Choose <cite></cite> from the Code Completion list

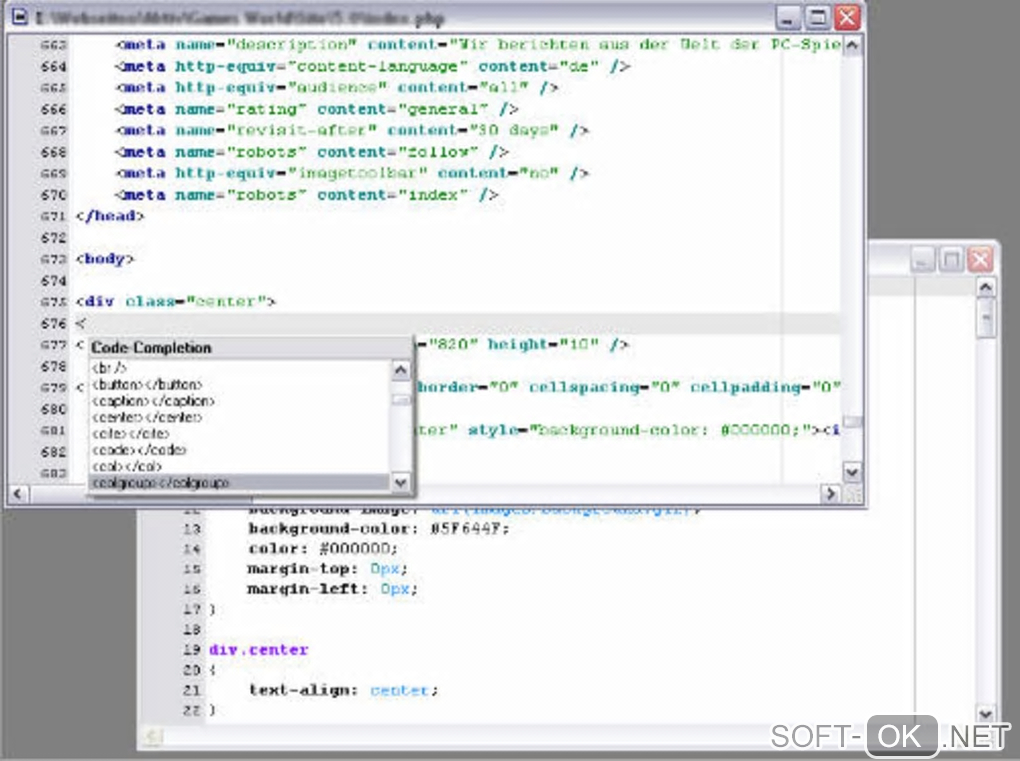(131, 433)
